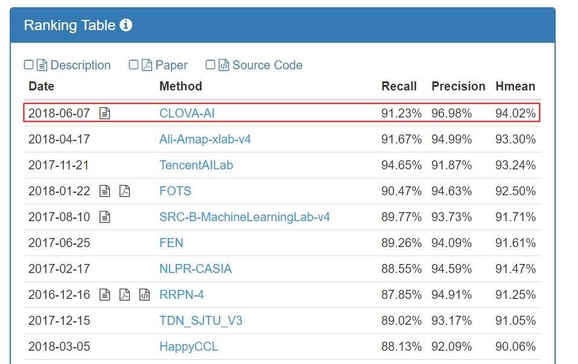This screenshot has height=364, width=578.
Task: Click the info icon beside Ranking Table
Action: coord(126,25)
